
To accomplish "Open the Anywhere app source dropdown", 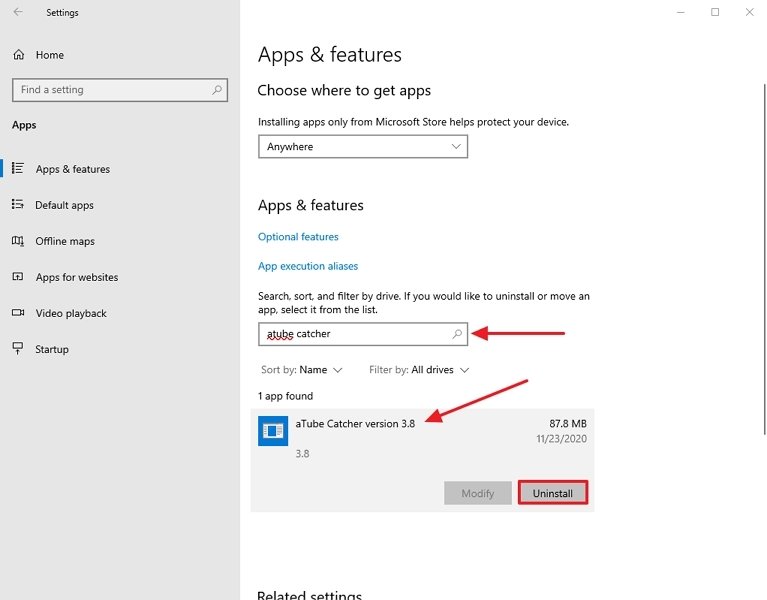I will (x=362, y=147).
